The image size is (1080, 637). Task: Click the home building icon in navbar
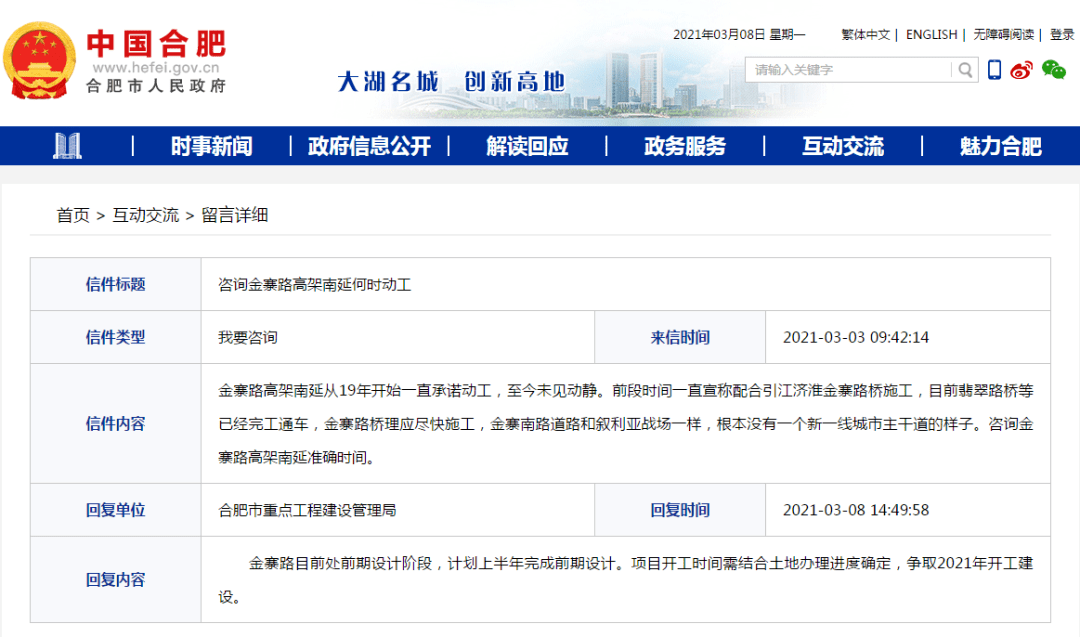pyautogui.click(x=68, y=146)
